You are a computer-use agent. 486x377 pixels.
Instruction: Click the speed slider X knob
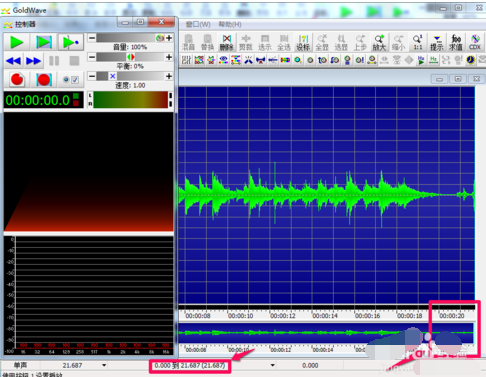[x=113, y=76]
